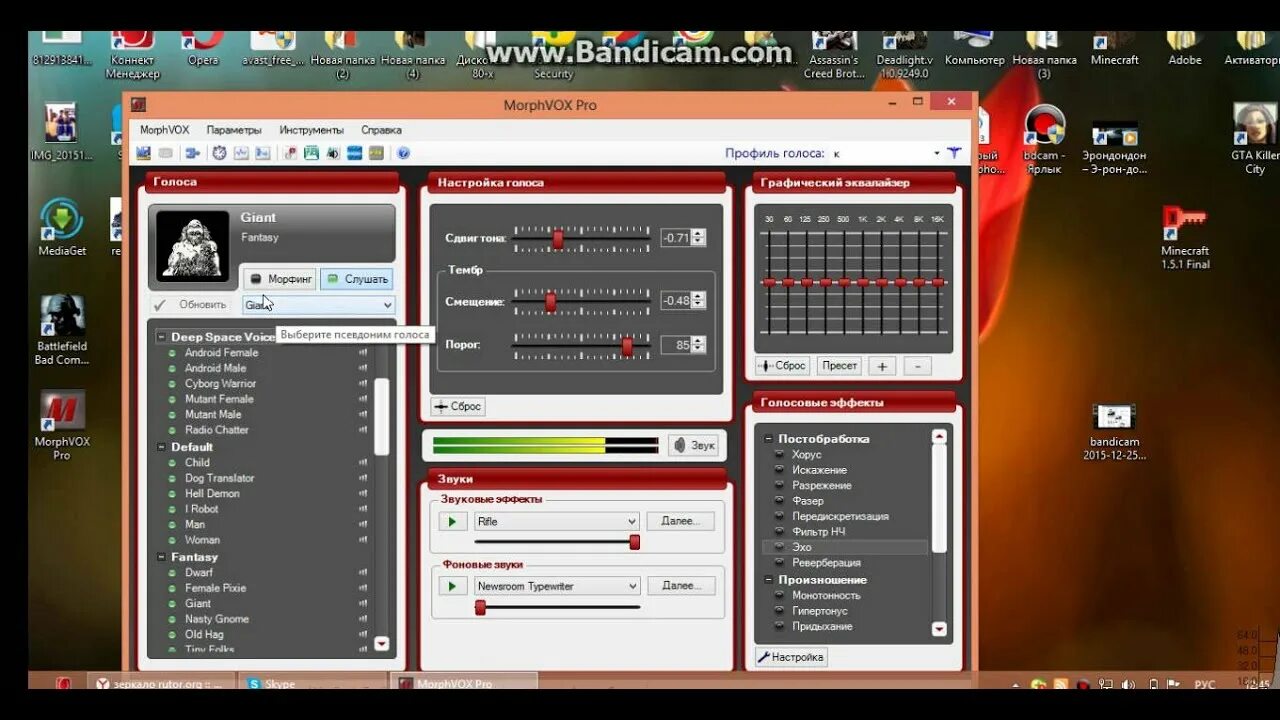
Task: Click the stopwatch icon in MorphVOX toolbar
Action: (x=219, y=153)
